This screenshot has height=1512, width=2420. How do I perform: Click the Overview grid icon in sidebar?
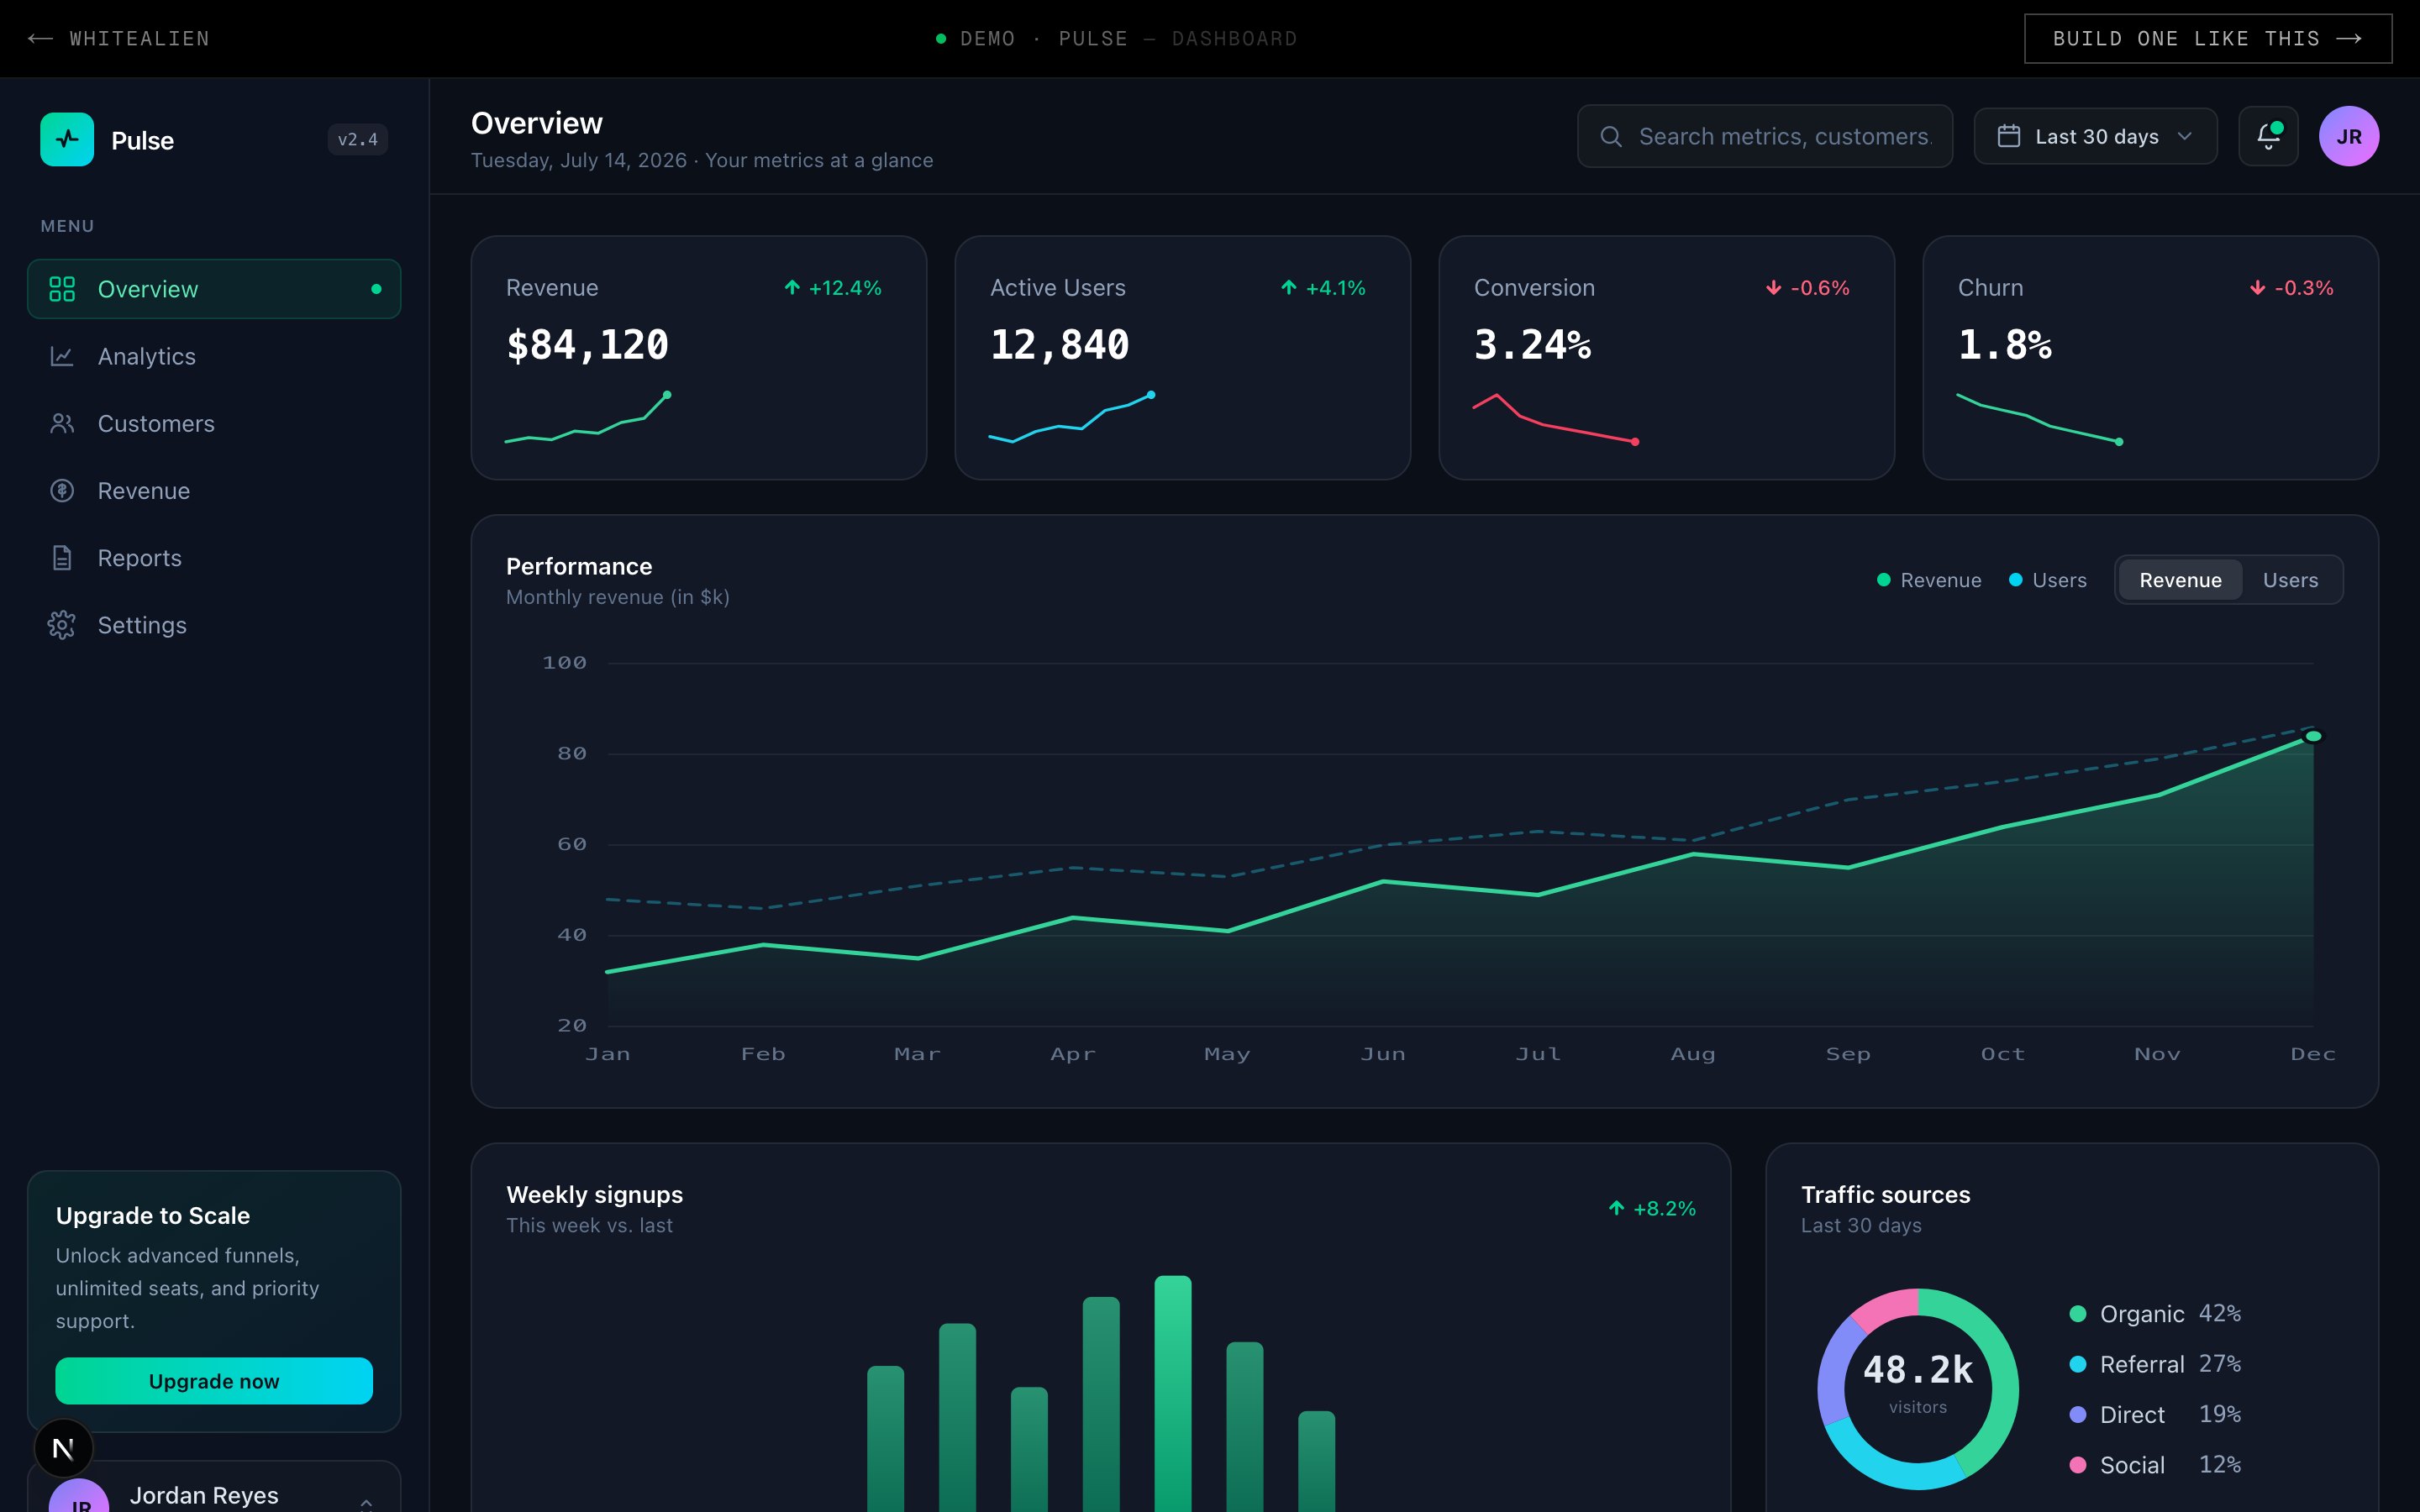pos(62,289)
